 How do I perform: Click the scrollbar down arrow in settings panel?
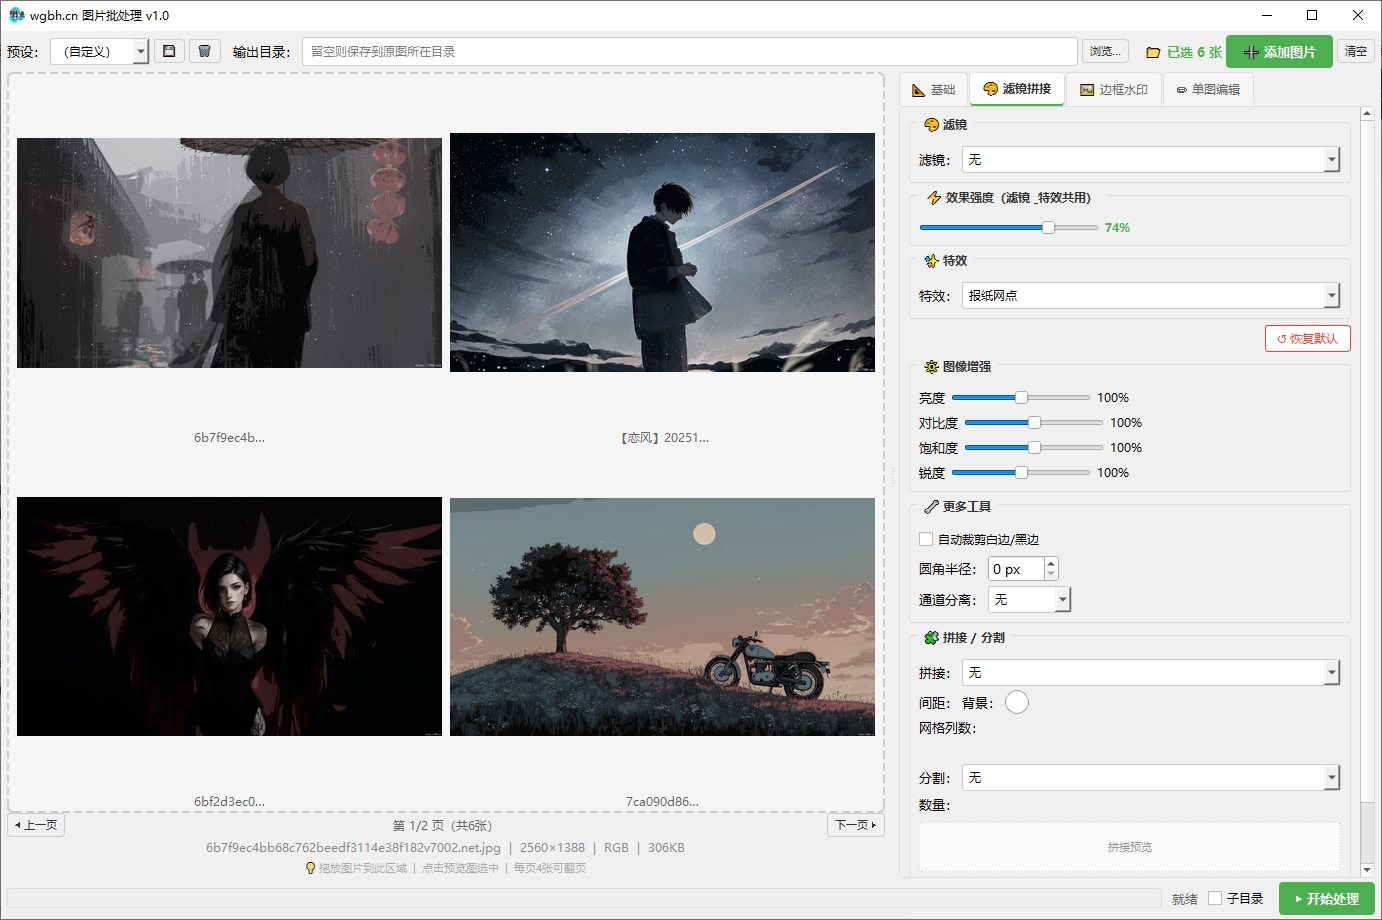(x=1367, y=871)
